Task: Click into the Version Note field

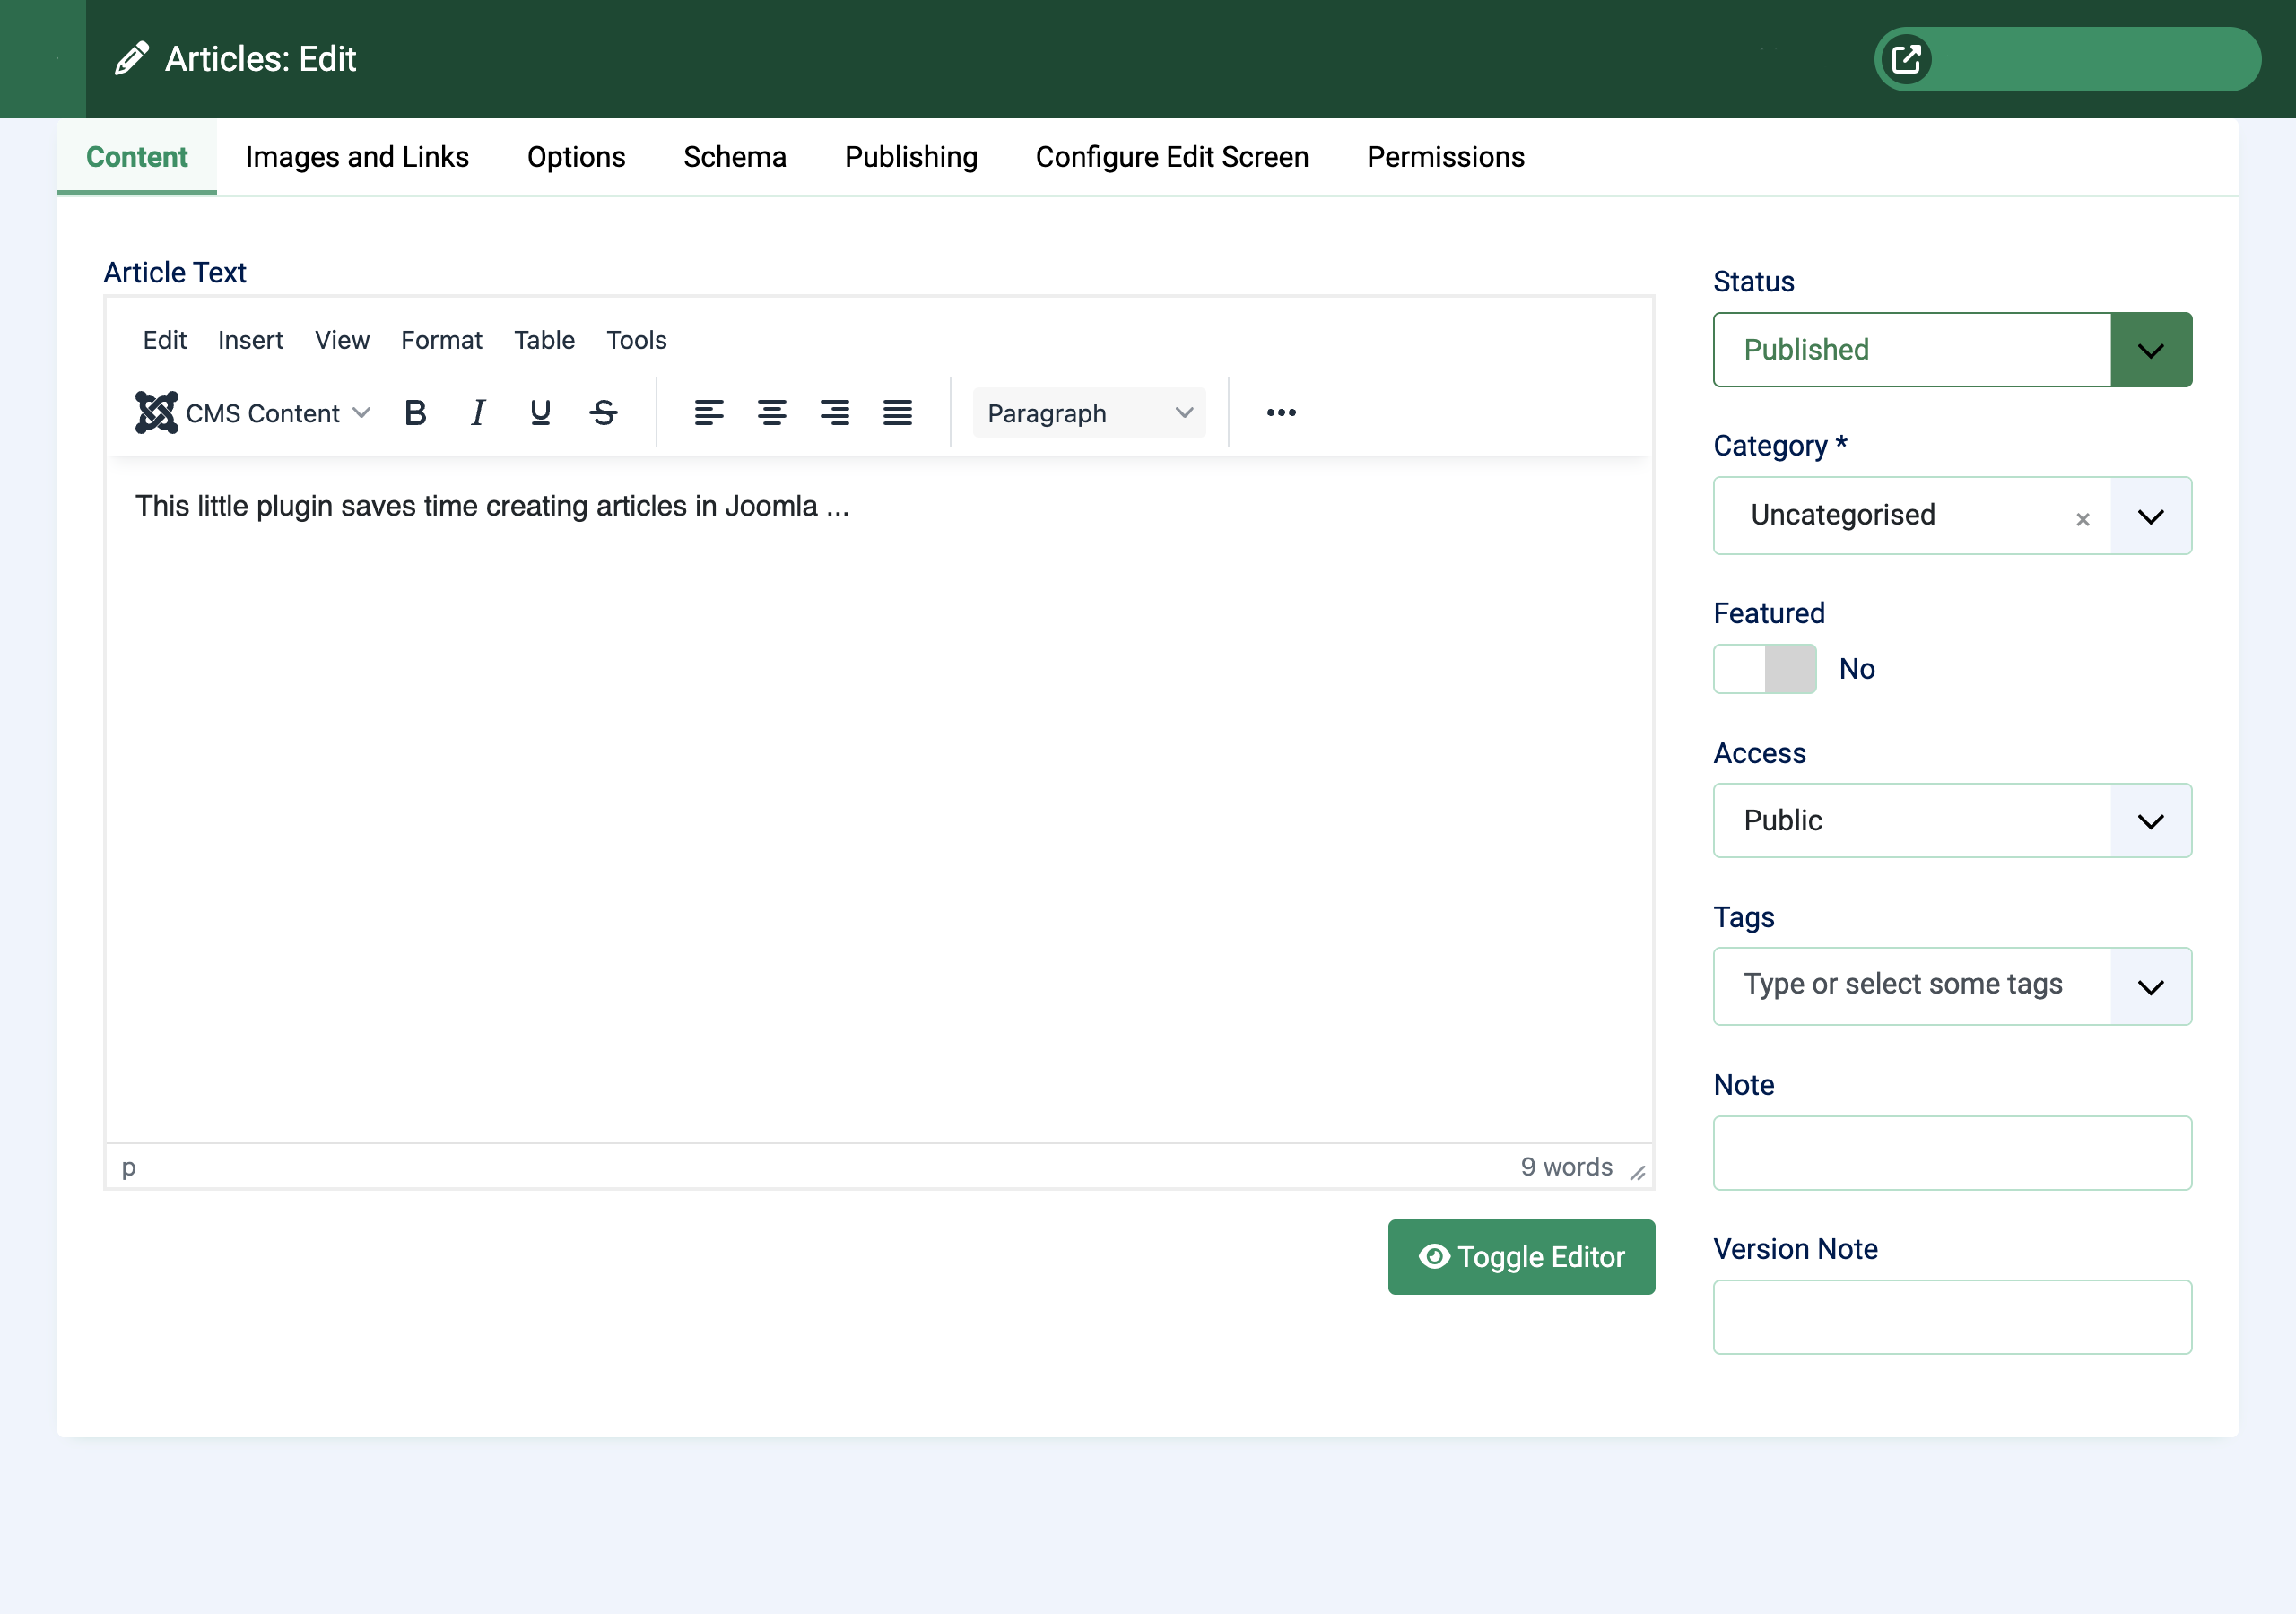Action: [1951, 1317]
